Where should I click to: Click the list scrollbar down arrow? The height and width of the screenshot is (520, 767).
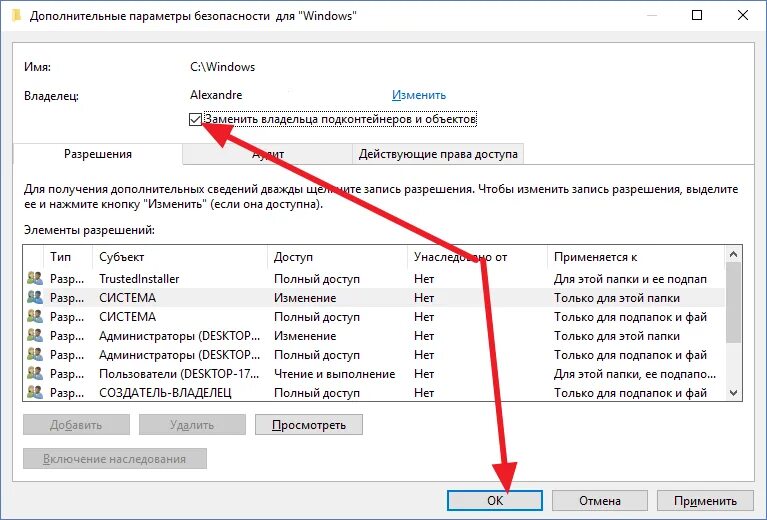coord(733,392)
